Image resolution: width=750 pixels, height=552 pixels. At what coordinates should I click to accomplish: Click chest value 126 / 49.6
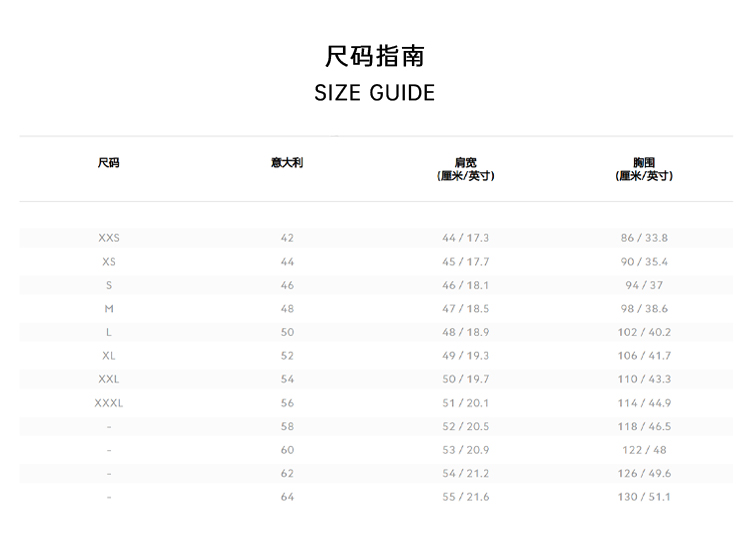[x=644, y=473]
